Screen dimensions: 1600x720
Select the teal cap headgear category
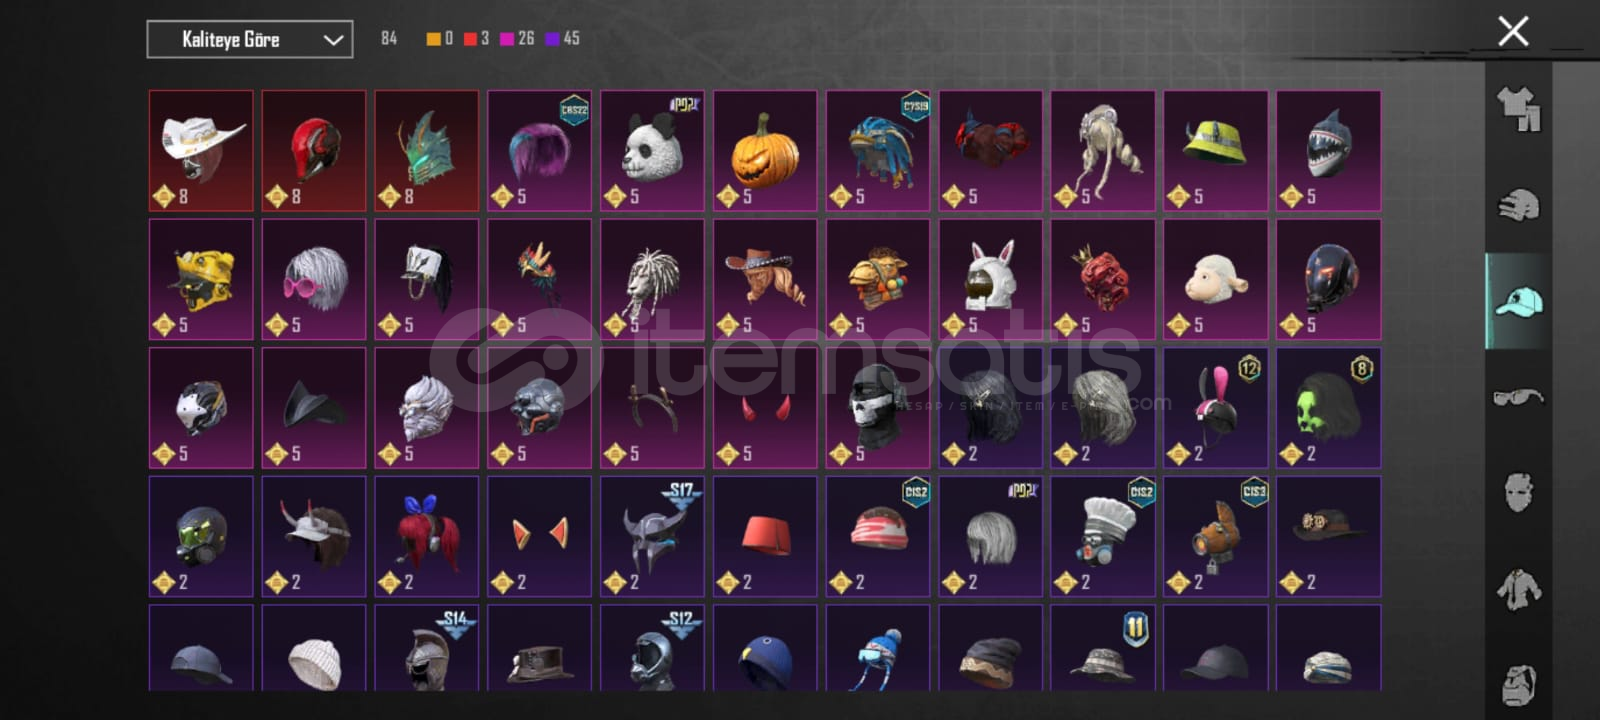pyautogui.click(x=1519, y=301)
